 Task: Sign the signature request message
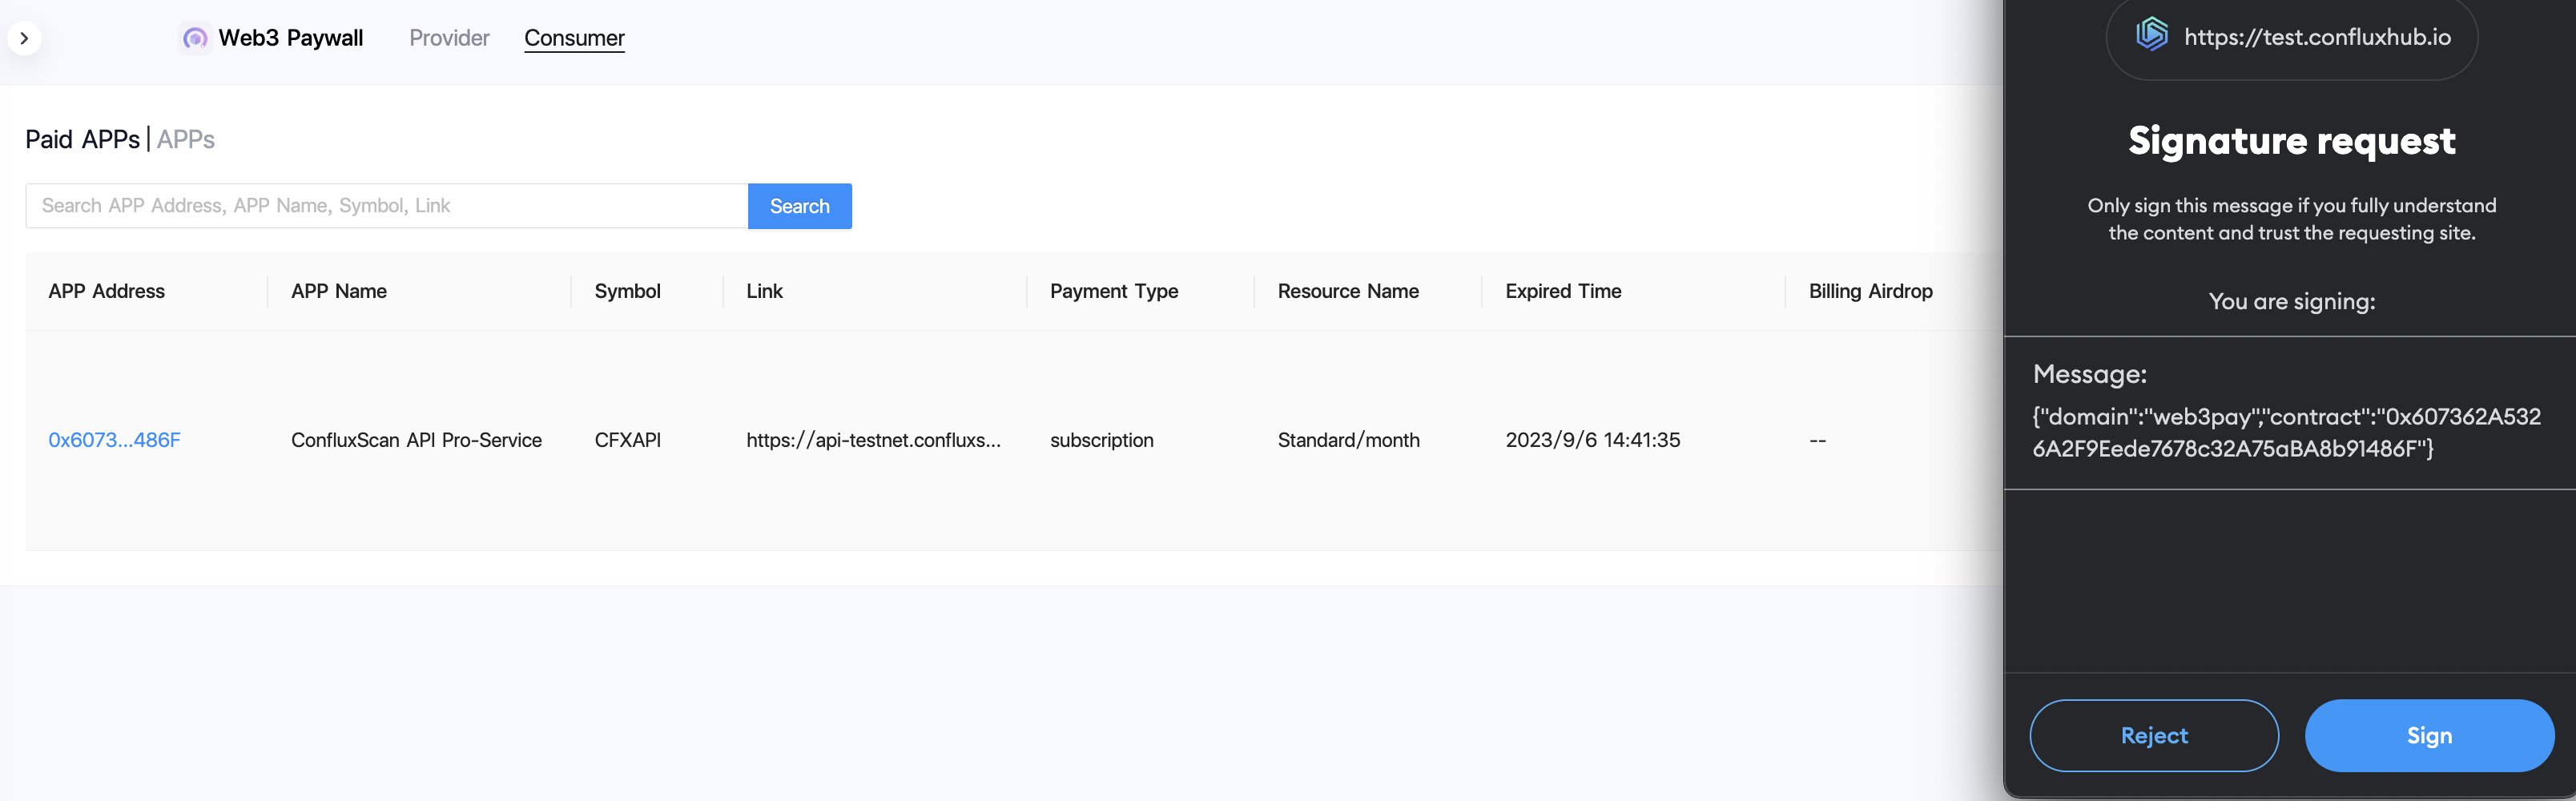coord(2428,735)
